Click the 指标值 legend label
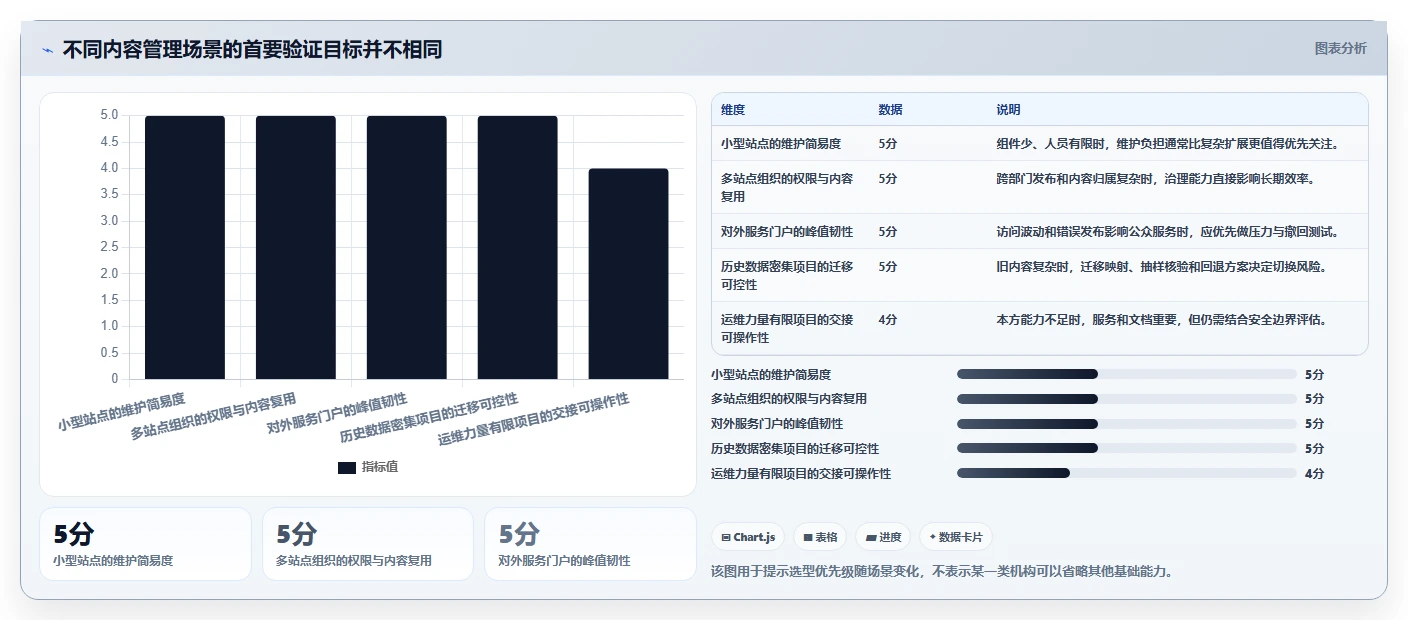The height and width of the screenshot is (620, 1408). click(380, 467)
